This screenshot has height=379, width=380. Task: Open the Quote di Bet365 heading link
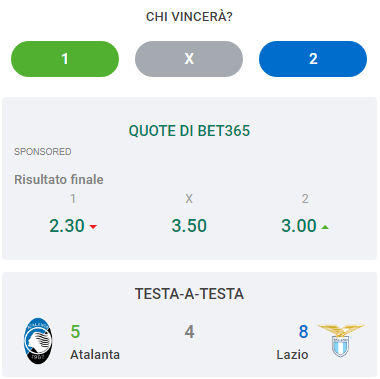[189, 131]
